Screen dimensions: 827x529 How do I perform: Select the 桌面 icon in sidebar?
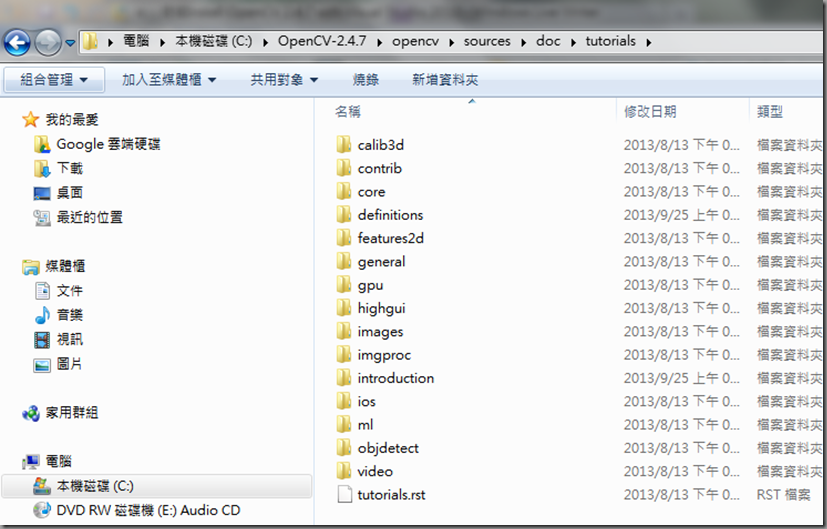42,193
